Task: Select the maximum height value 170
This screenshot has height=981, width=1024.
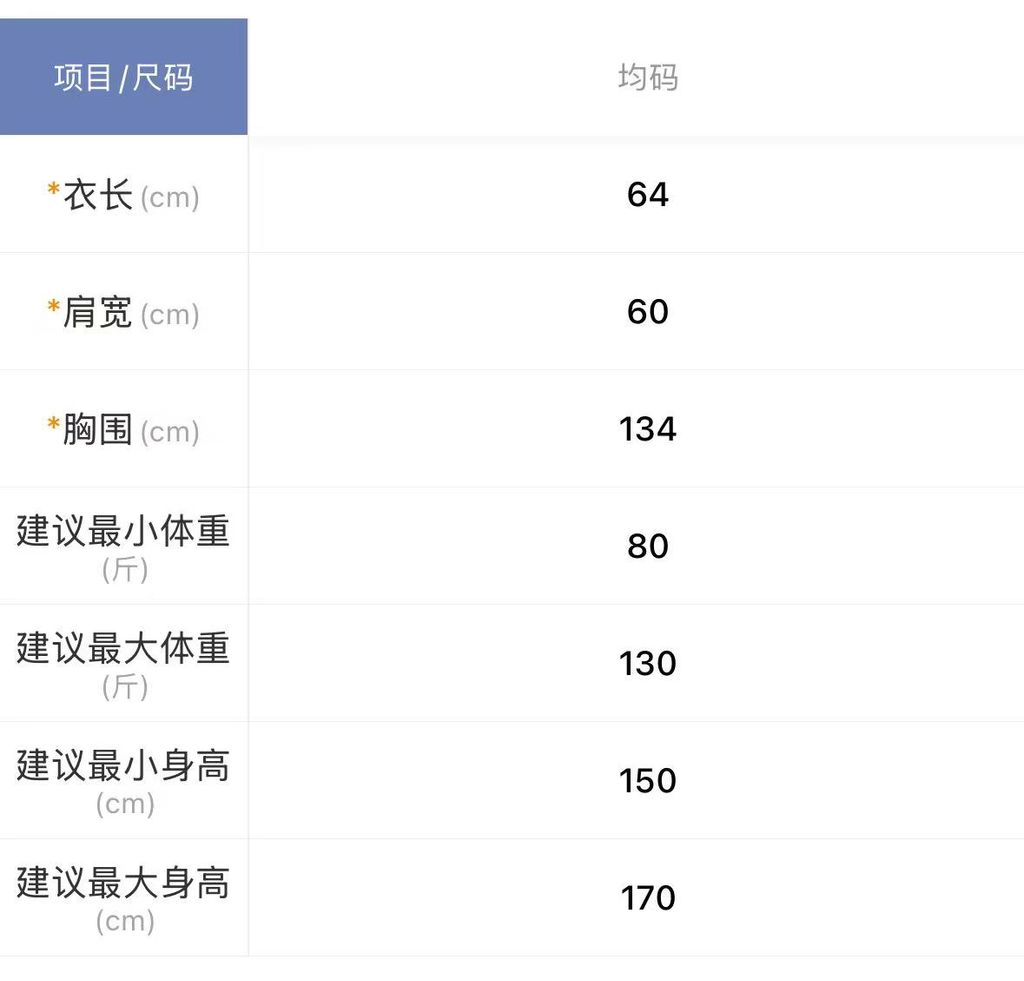Action: point(647,898)
